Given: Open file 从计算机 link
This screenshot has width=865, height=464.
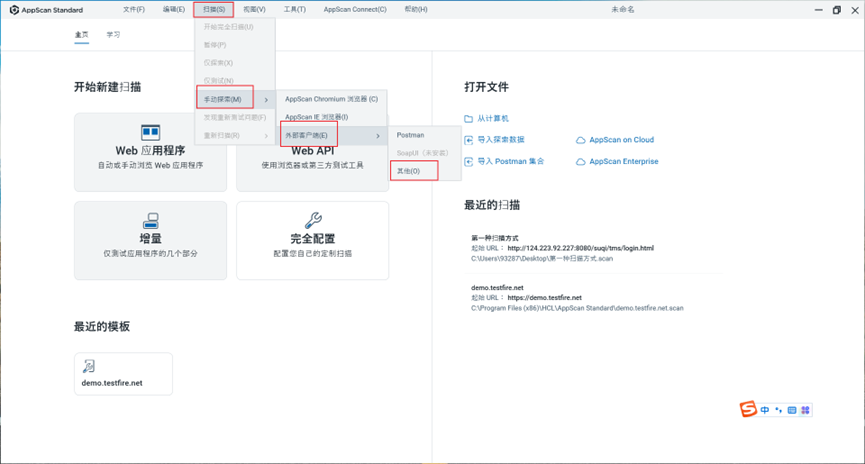Looking at the screenshot, I should pyautogui.click(x=493, y=119).
